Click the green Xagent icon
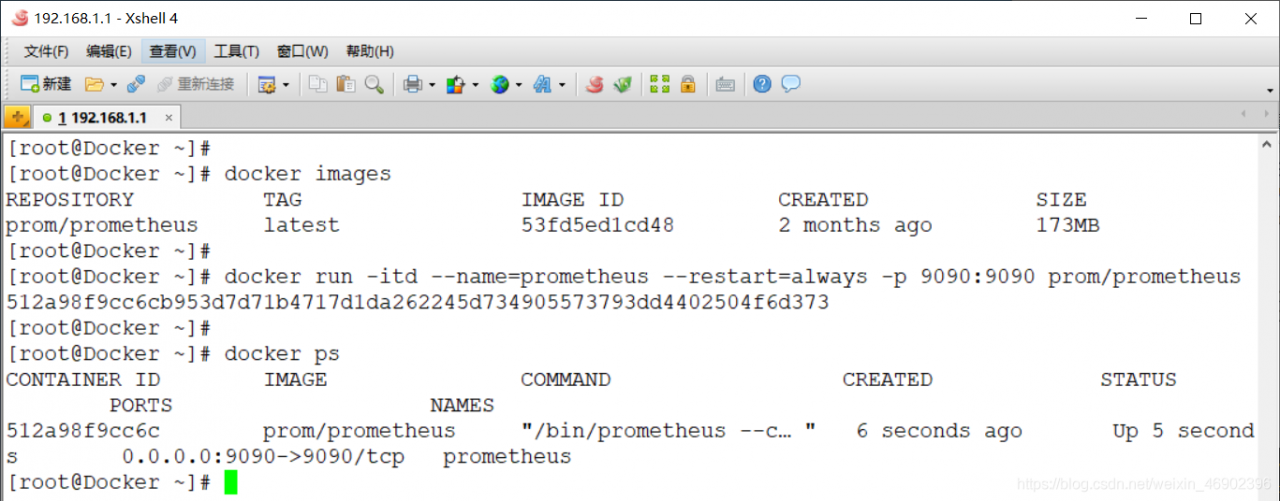Screen dimensions: 1280x501 (622, 84)
